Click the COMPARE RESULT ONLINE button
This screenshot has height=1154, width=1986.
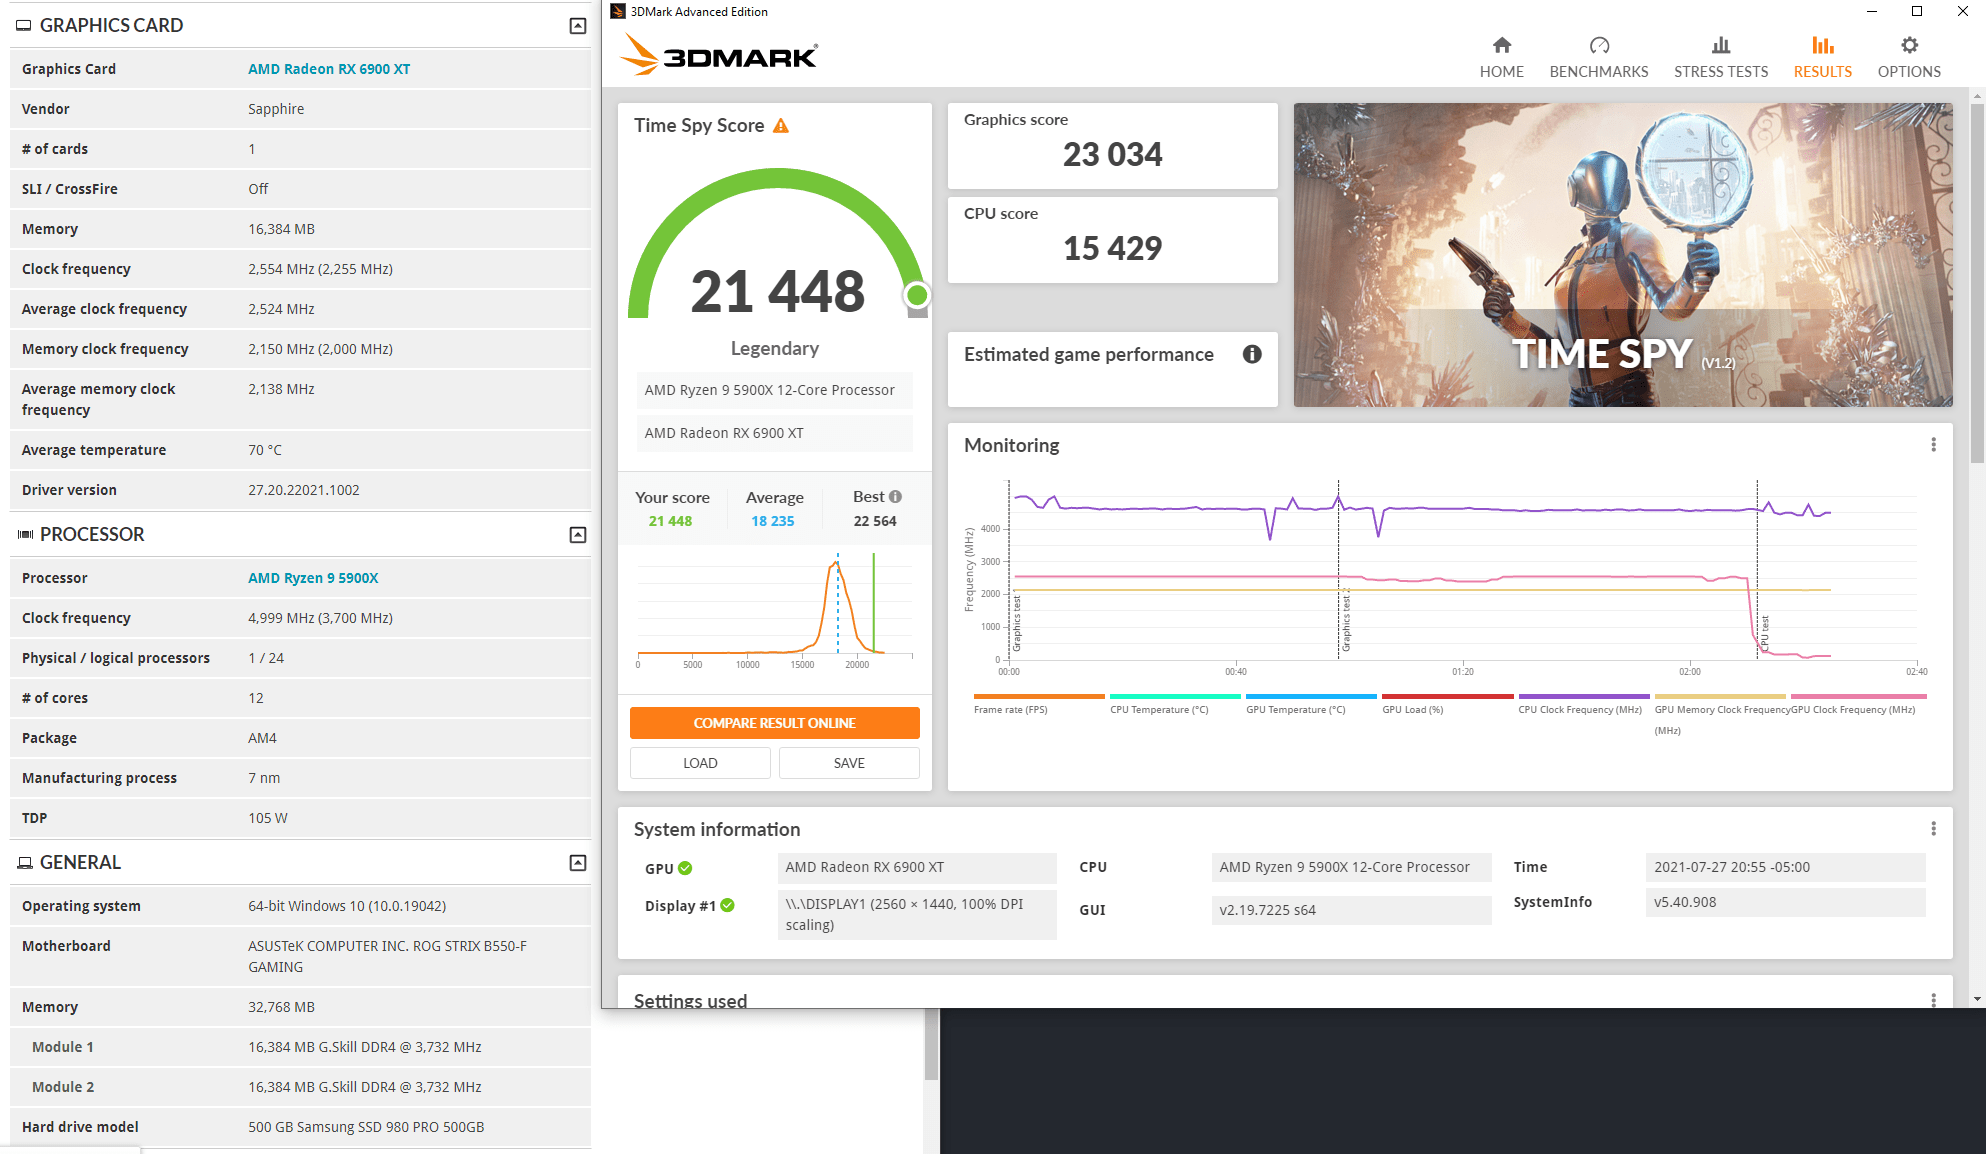click(774, 722)
